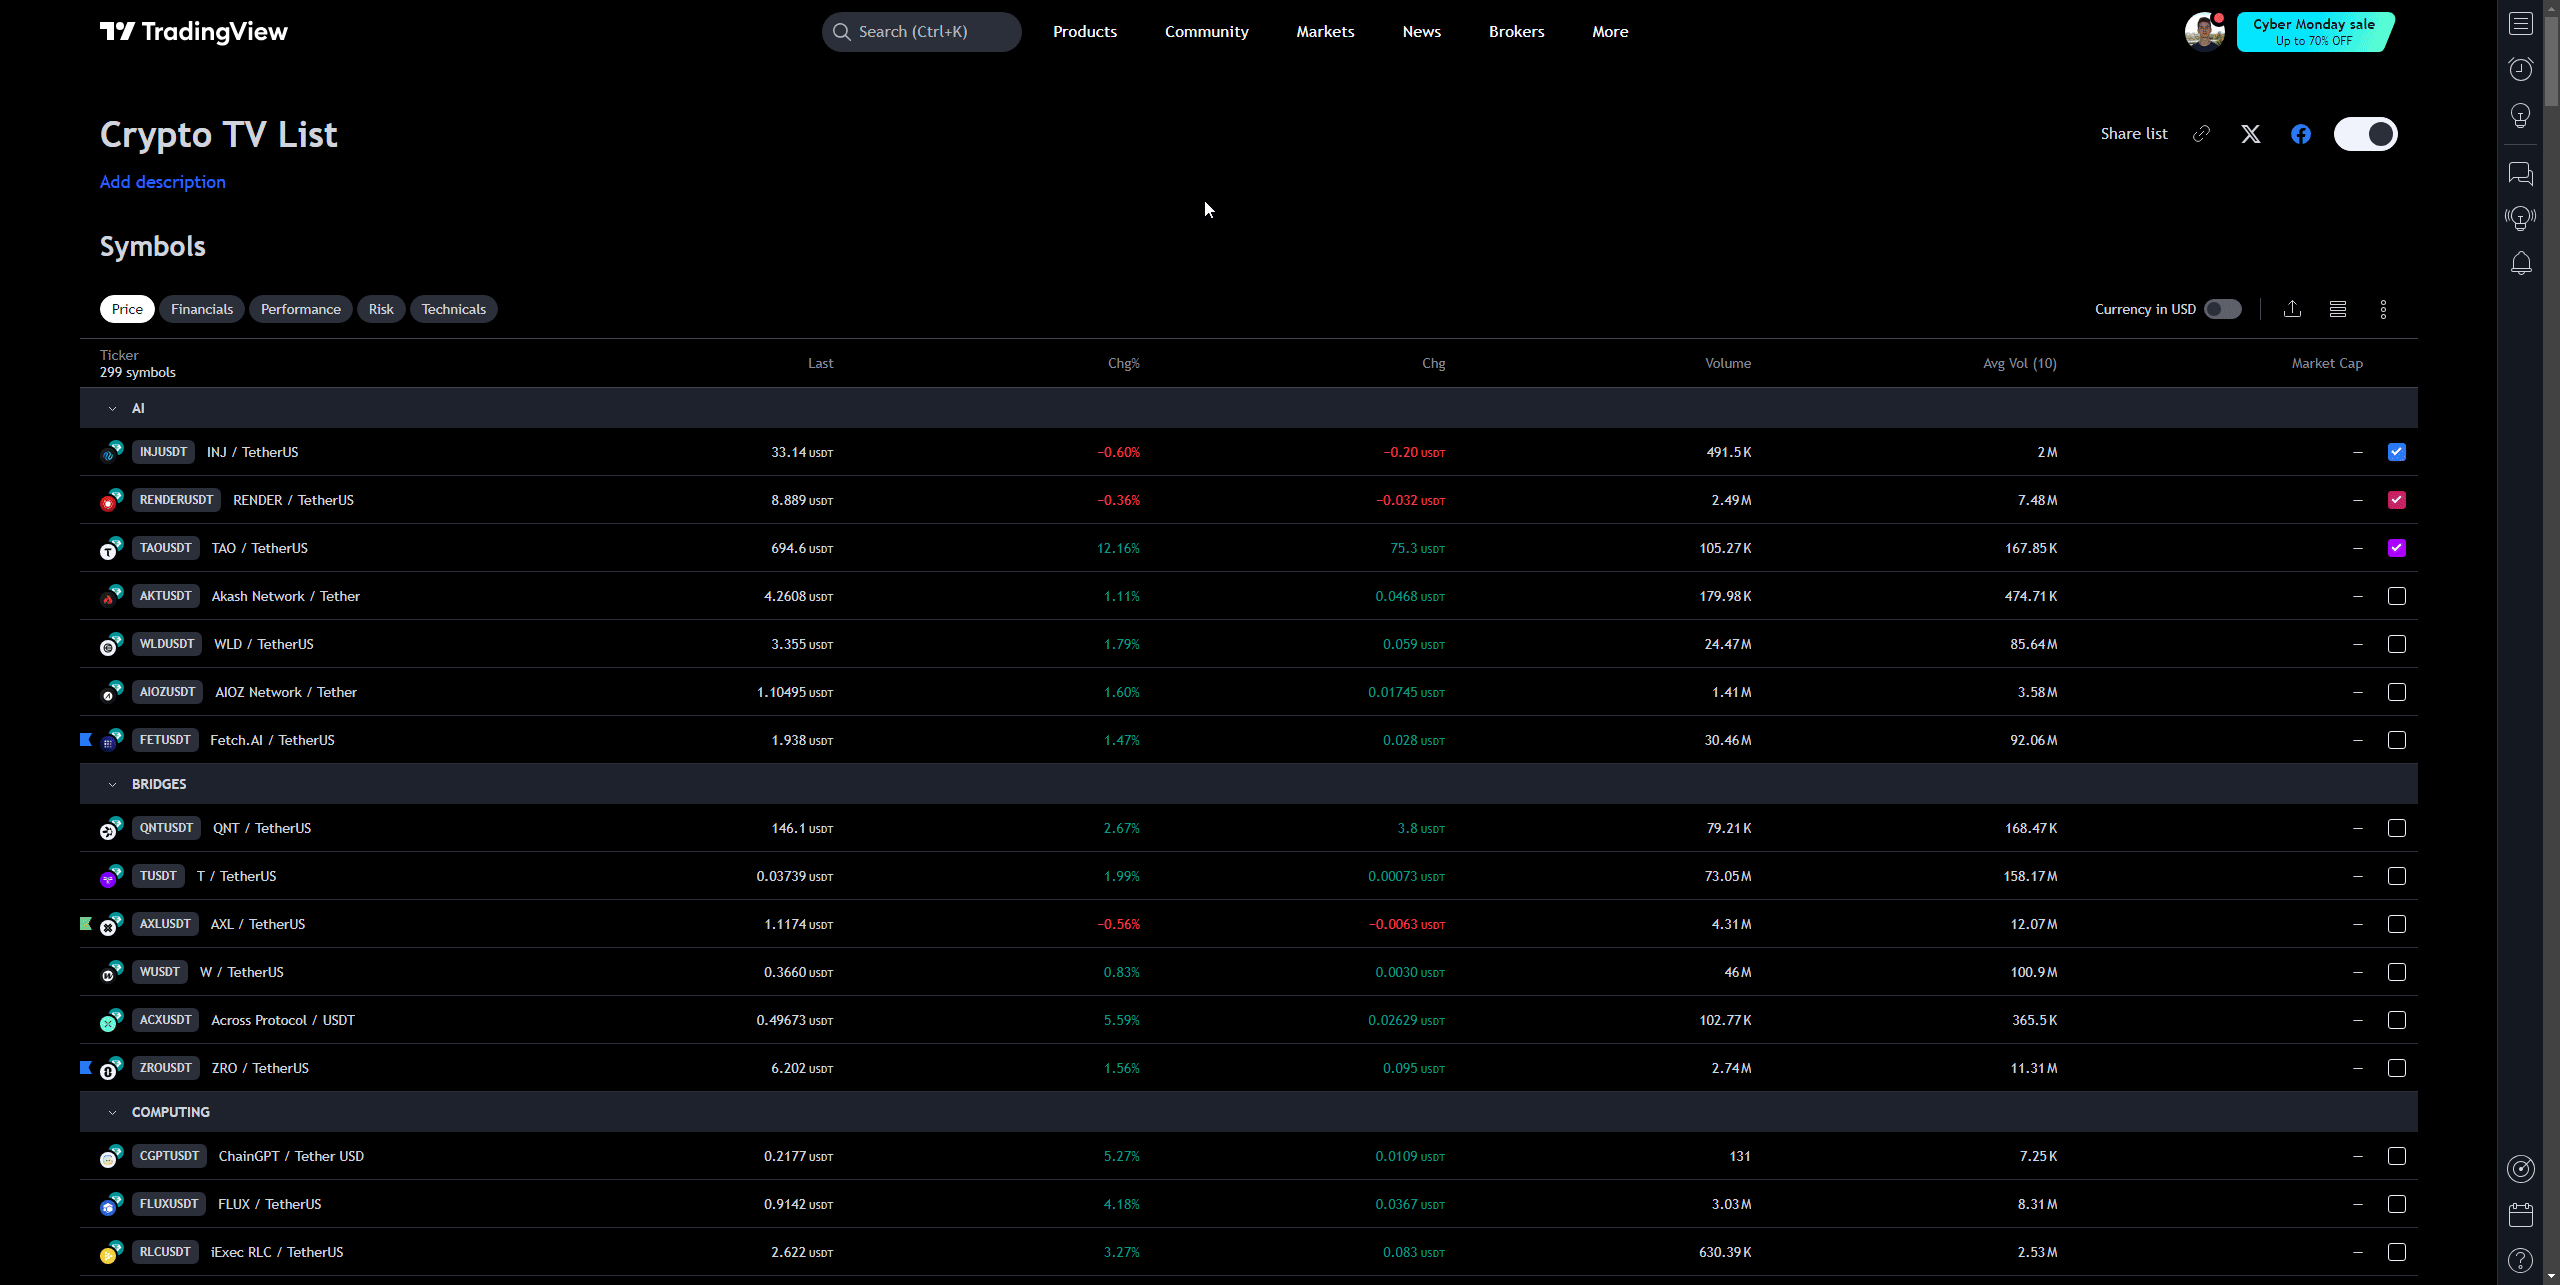Viewport: 2560px width, 1285px height.
Task: Open the calendar icon in right sidebar
Action: (2521, 1215)
